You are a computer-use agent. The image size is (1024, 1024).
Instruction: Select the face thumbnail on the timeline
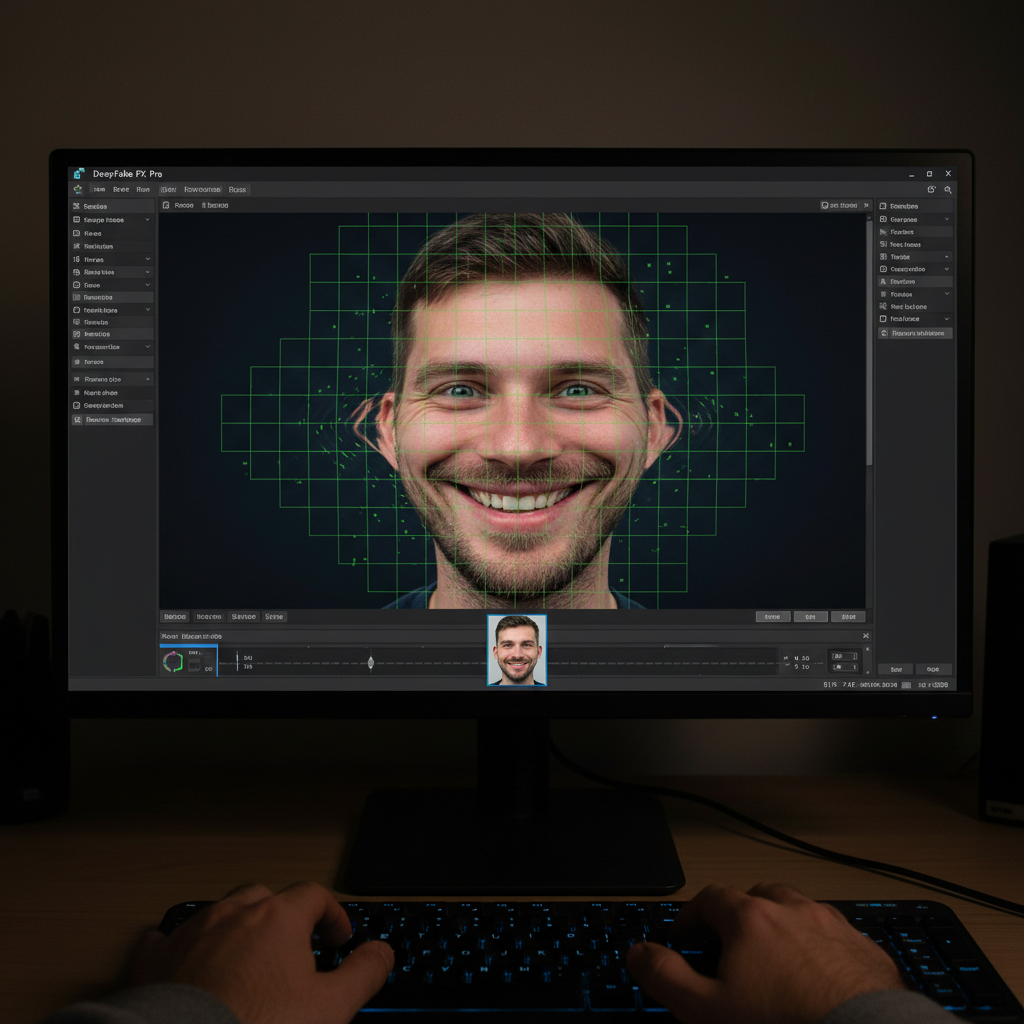(517, 650)
